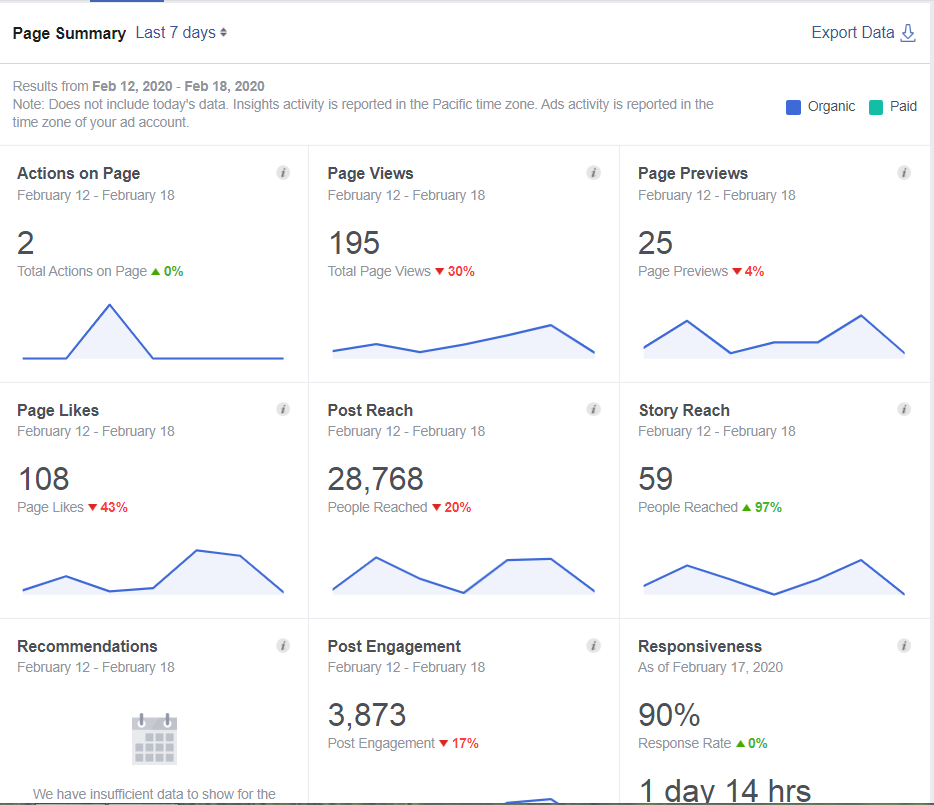Open the Responsiveness info icon
934x805 pixels.
tap(904, 646)
